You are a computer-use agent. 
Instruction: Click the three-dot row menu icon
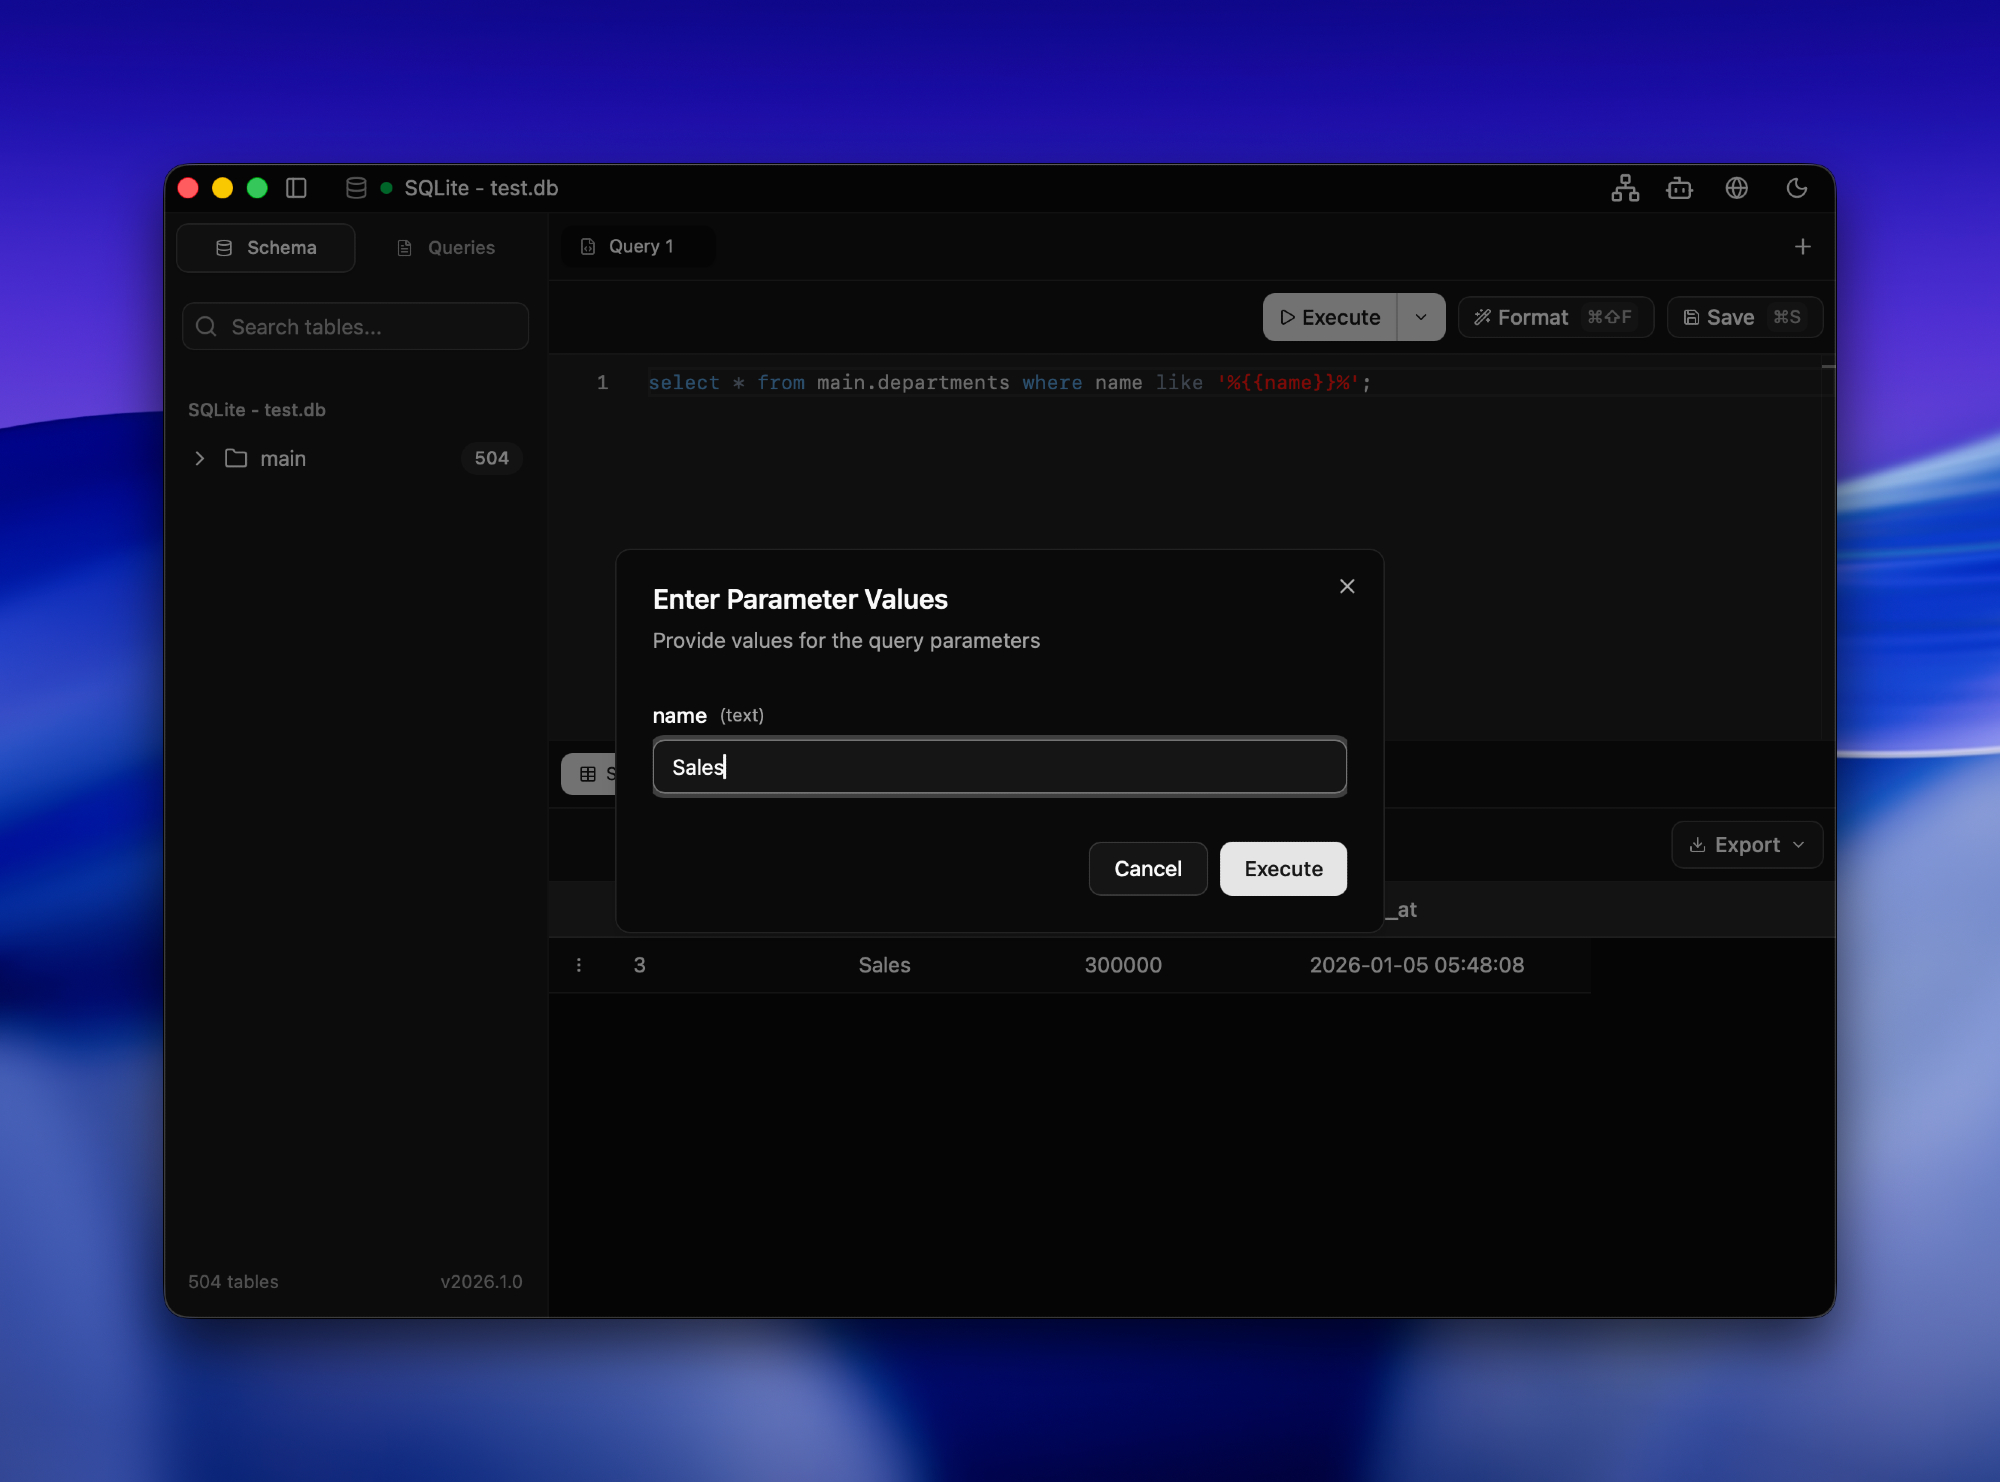(579, 965)
